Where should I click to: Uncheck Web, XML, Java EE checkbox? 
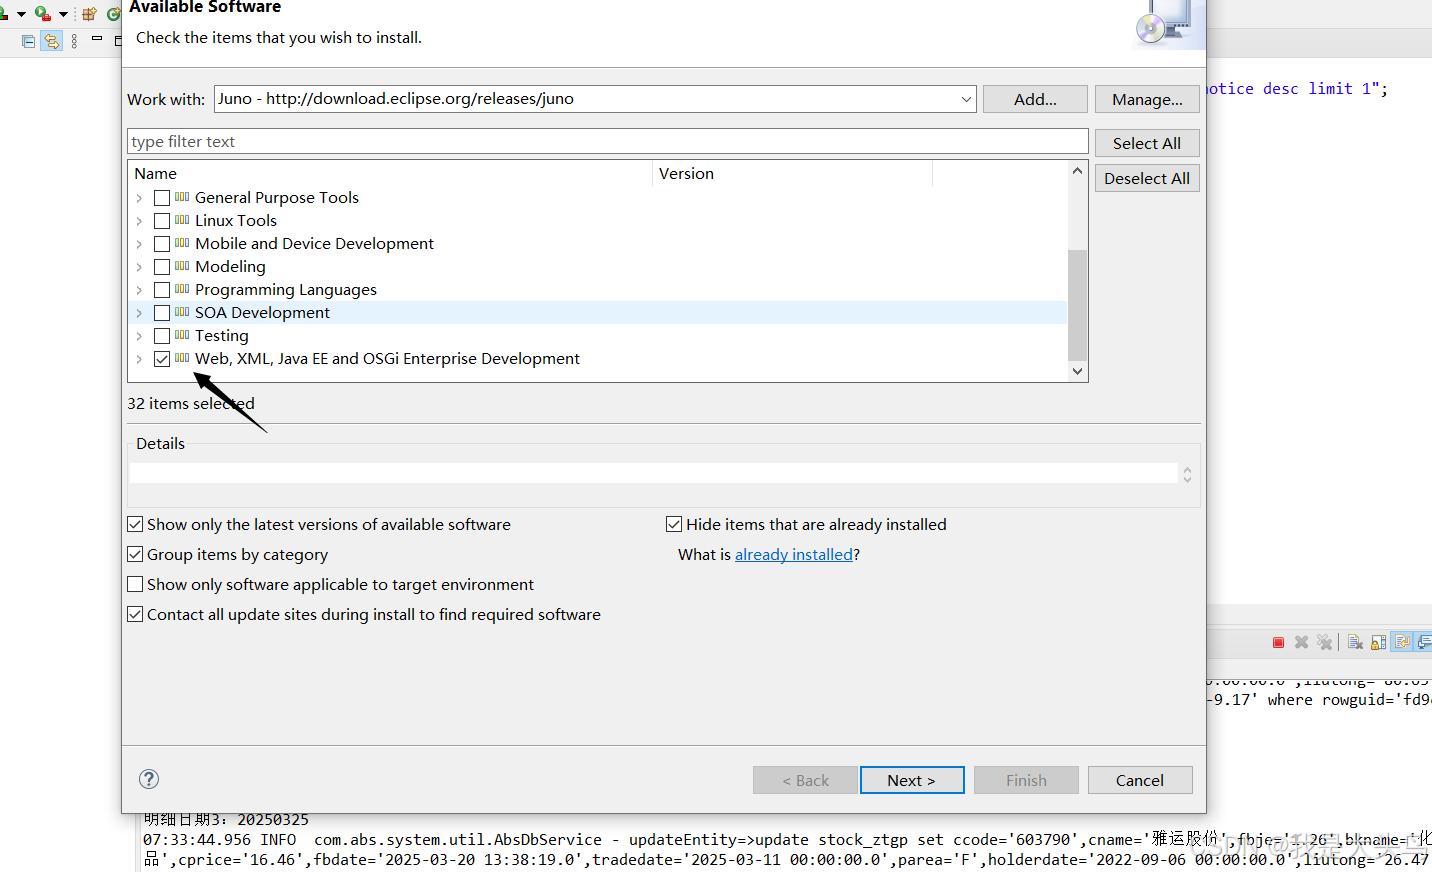(x=162, y=359)
